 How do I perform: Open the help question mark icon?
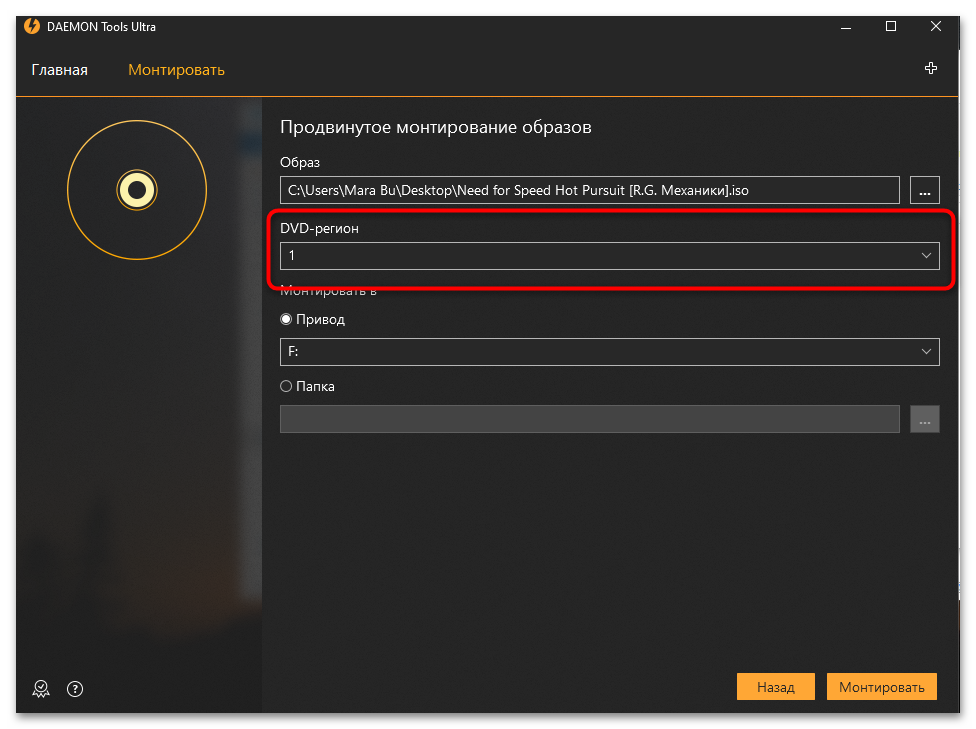(x=75, y=689)
